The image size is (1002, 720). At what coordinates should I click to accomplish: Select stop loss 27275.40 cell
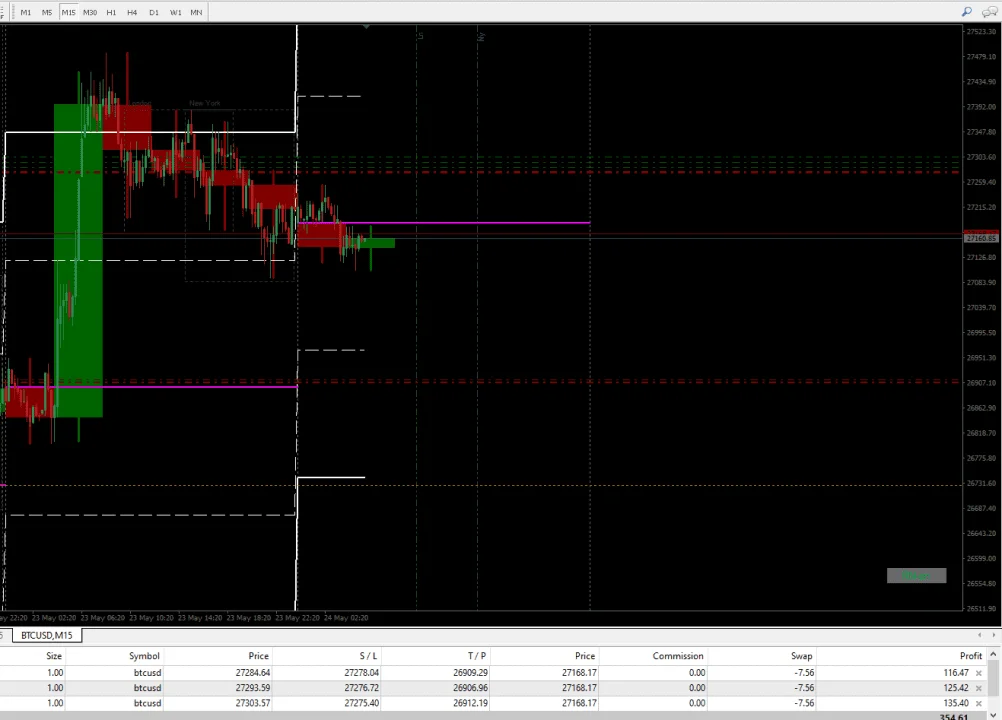pyautogui.click(x=362, y=703)
